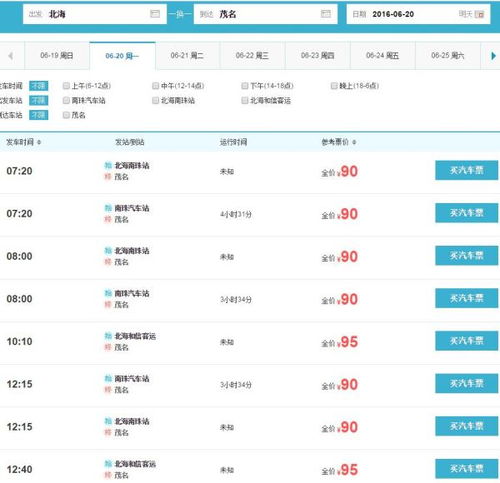This screenshot has height=483, width=500.
Task: Select 不限 for 发车时间 filter
Action: point(39,86)
